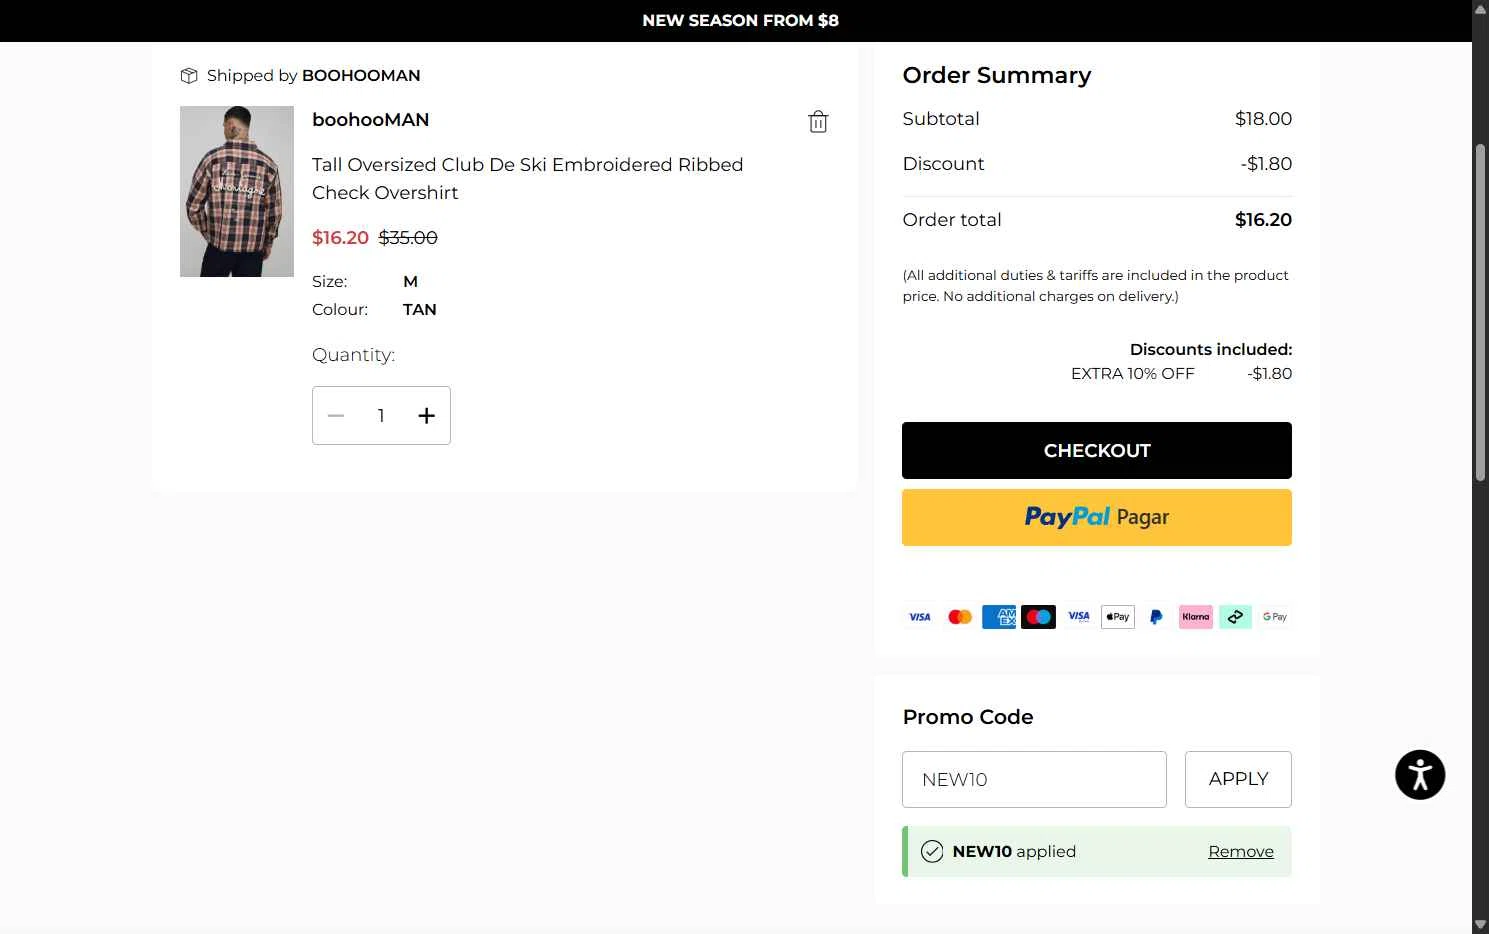Click the Mastercard payment icon
This screenshot has width=1489, height=934.
tap(959, 617)
